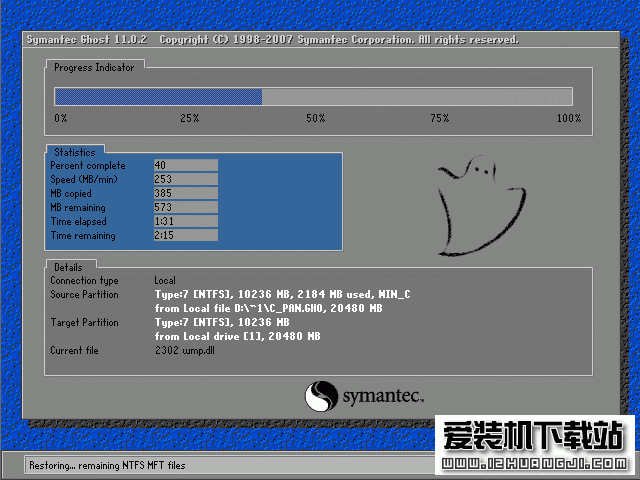Image resolution: width=640 pixels, height=480 pixels.
Task: Click the 'Time elapsed' label
Action: [78, 222]
